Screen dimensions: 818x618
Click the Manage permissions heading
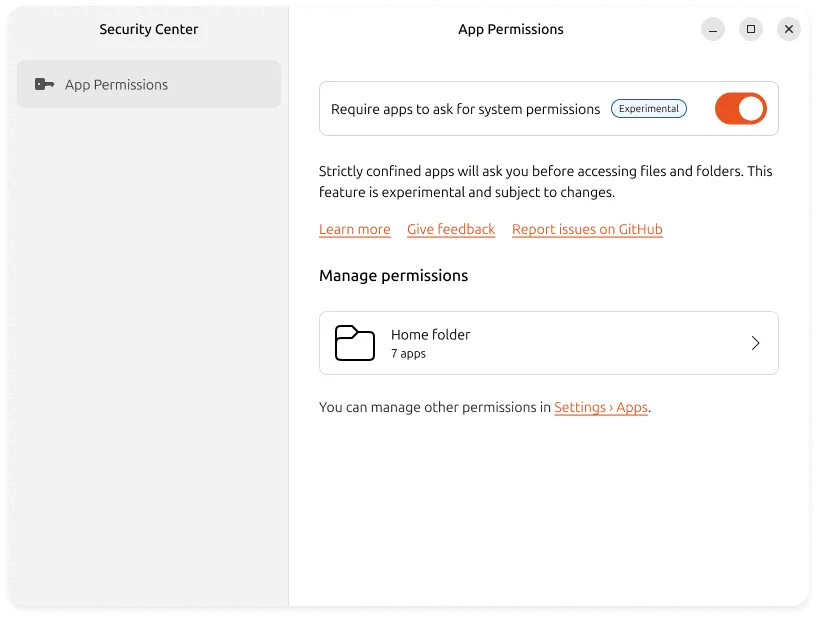(x=393, y=275)
